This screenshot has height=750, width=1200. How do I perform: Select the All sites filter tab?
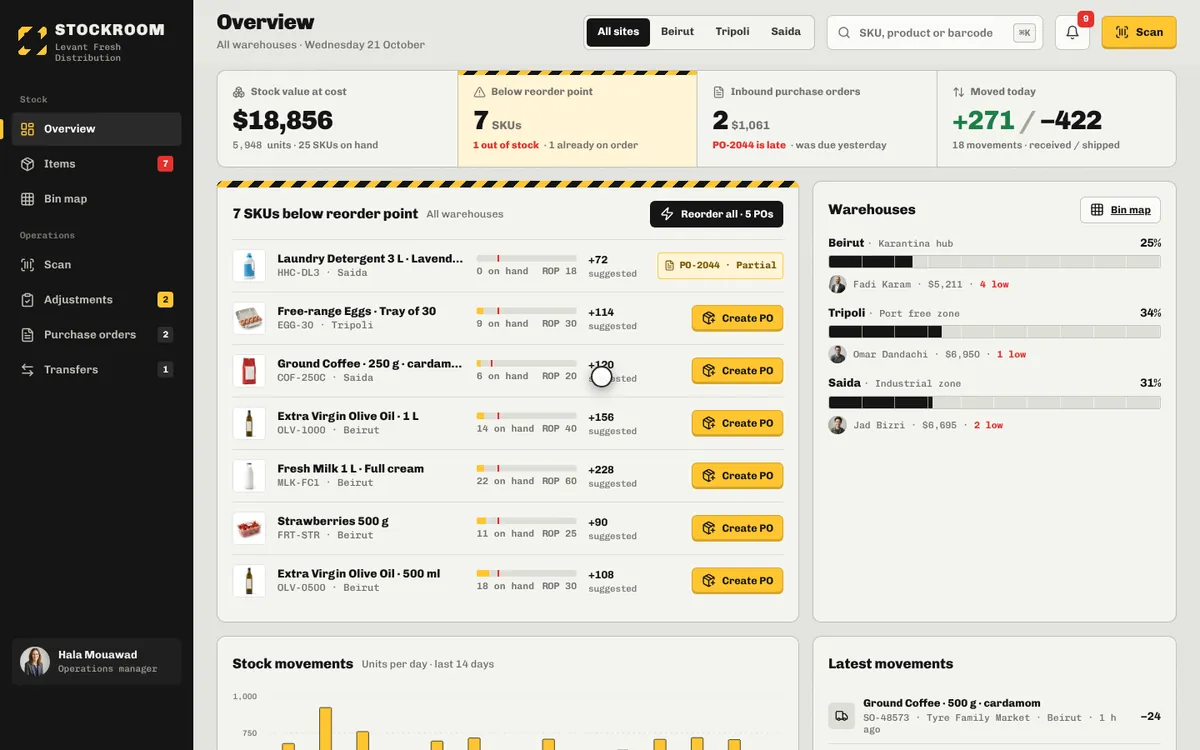tap(618, 32)
